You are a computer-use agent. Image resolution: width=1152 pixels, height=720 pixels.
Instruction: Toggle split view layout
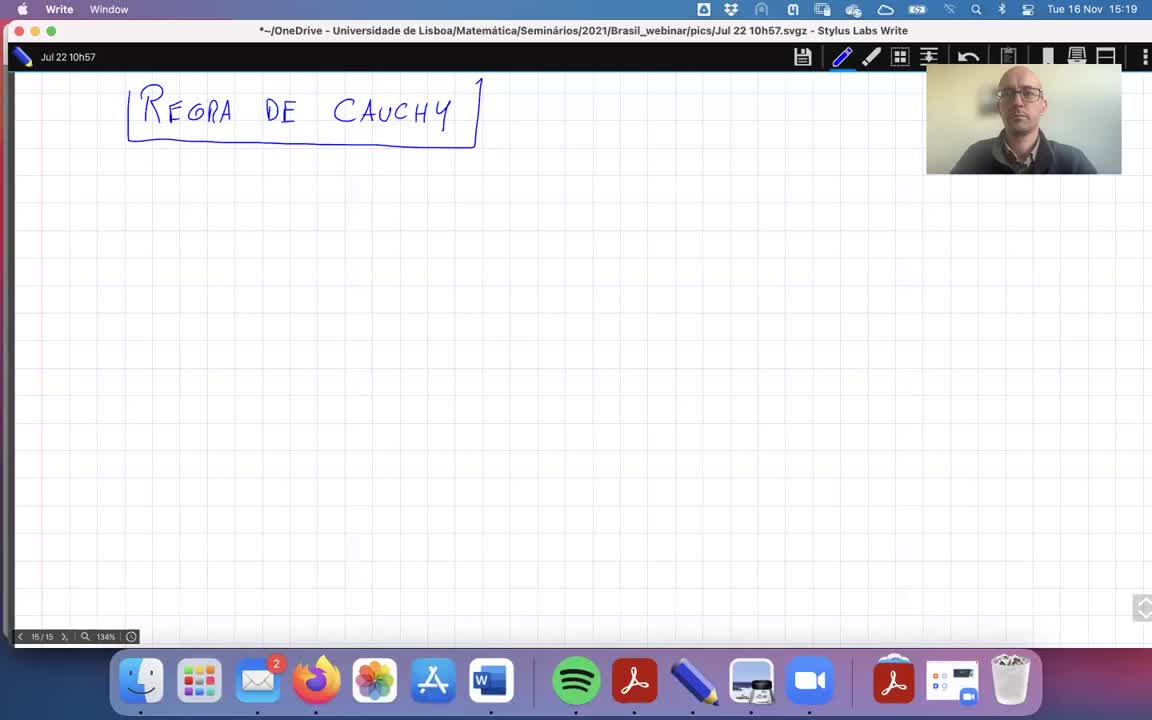[x=1106, y=56]
